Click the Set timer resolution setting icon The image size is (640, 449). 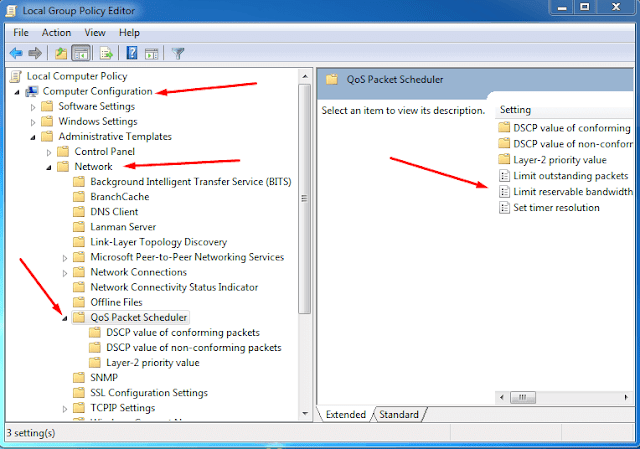click(504, 208)
